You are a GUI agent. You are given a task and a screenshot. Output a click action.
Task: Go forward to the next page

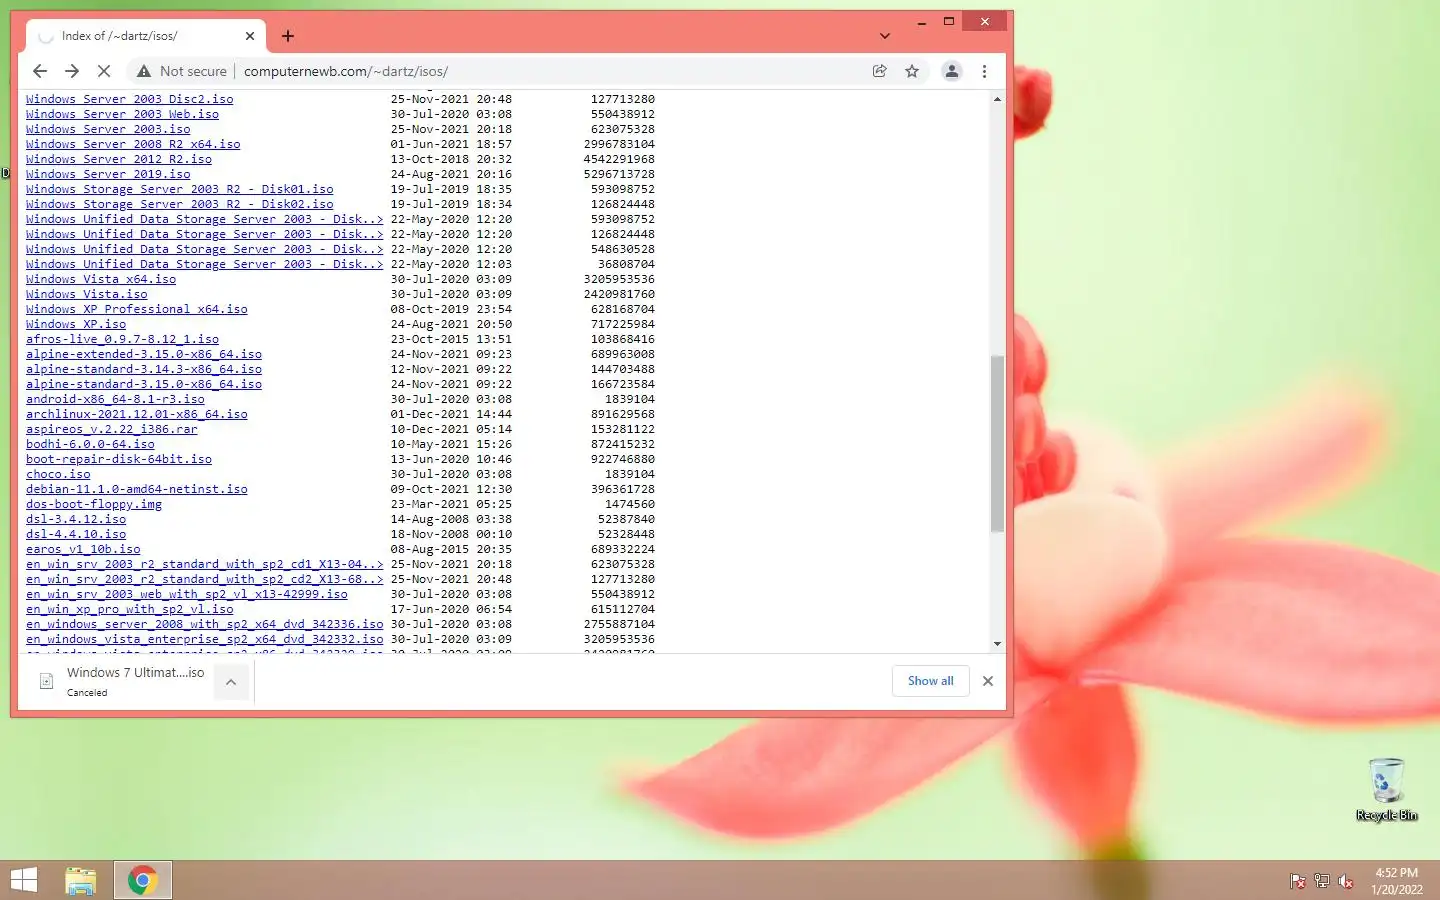pos(72,71)
